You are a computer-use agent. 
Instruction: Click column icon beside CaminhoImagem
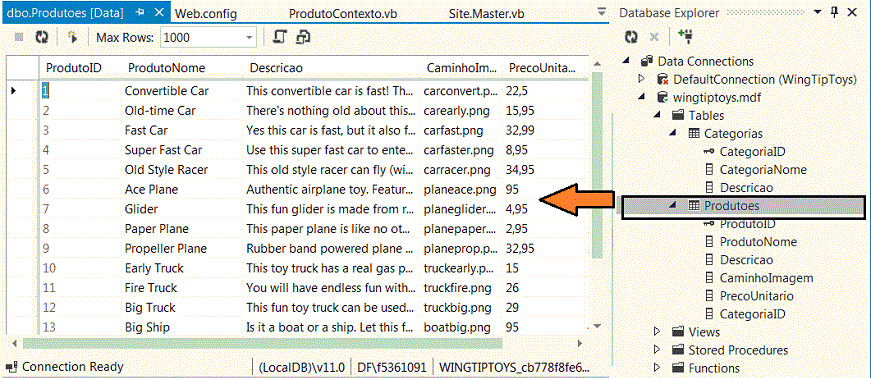[x=709, y=278]
